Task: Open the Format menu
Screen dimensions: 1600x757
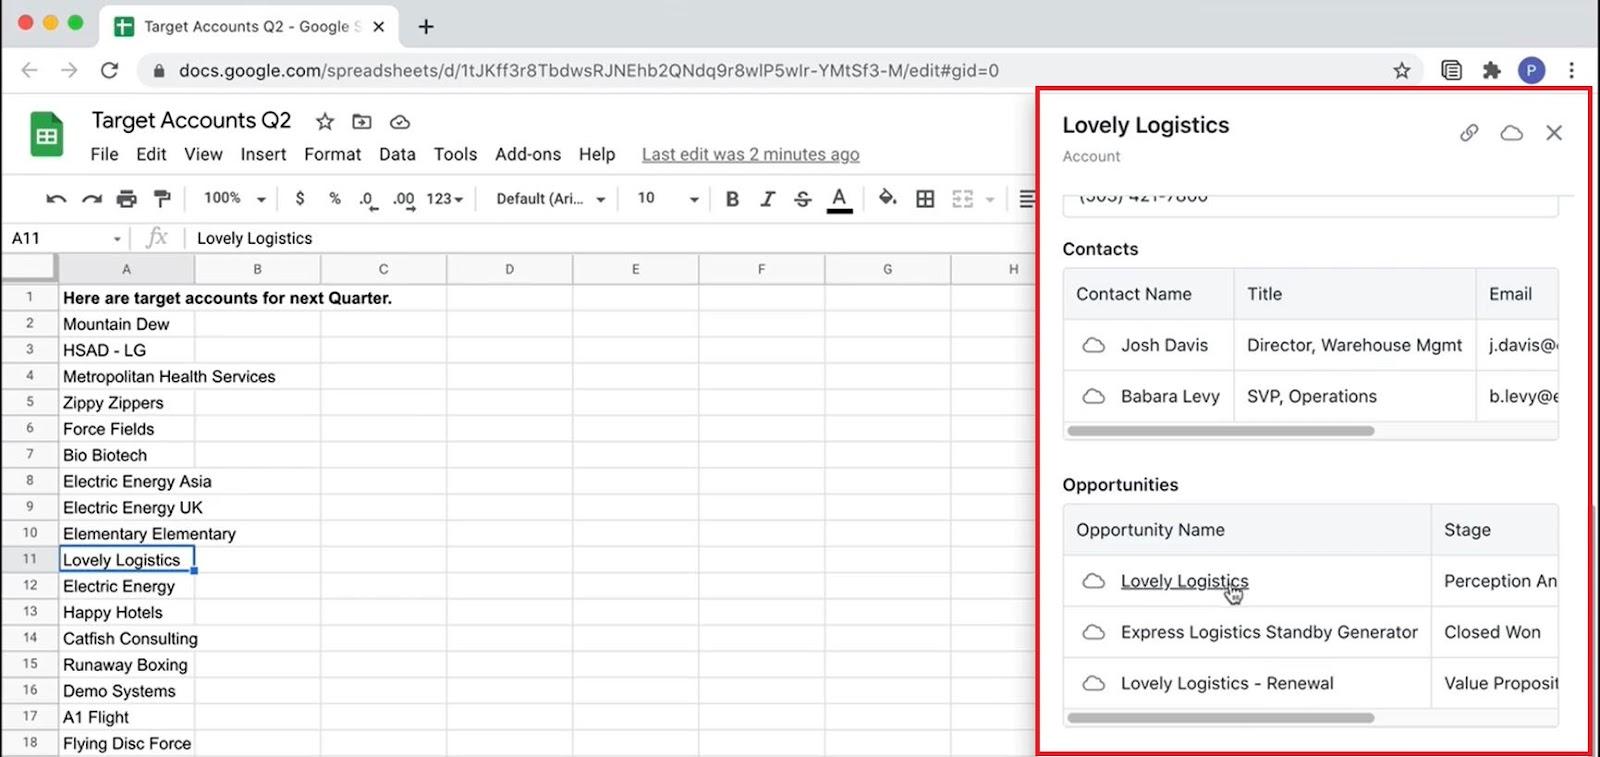Action: click(332, 154)
